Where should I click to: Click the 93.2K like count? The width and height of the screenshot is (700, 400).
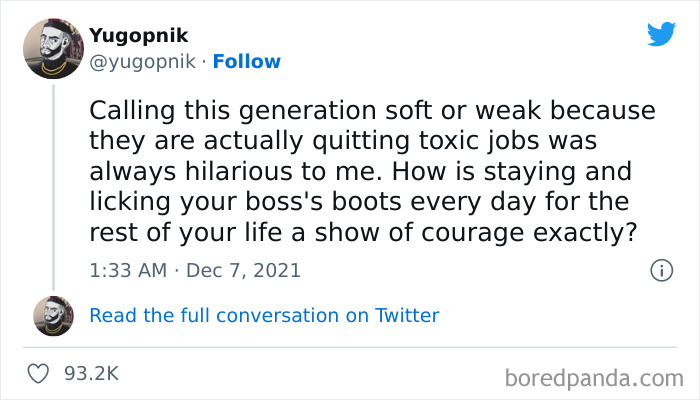(x=91, y=373)
